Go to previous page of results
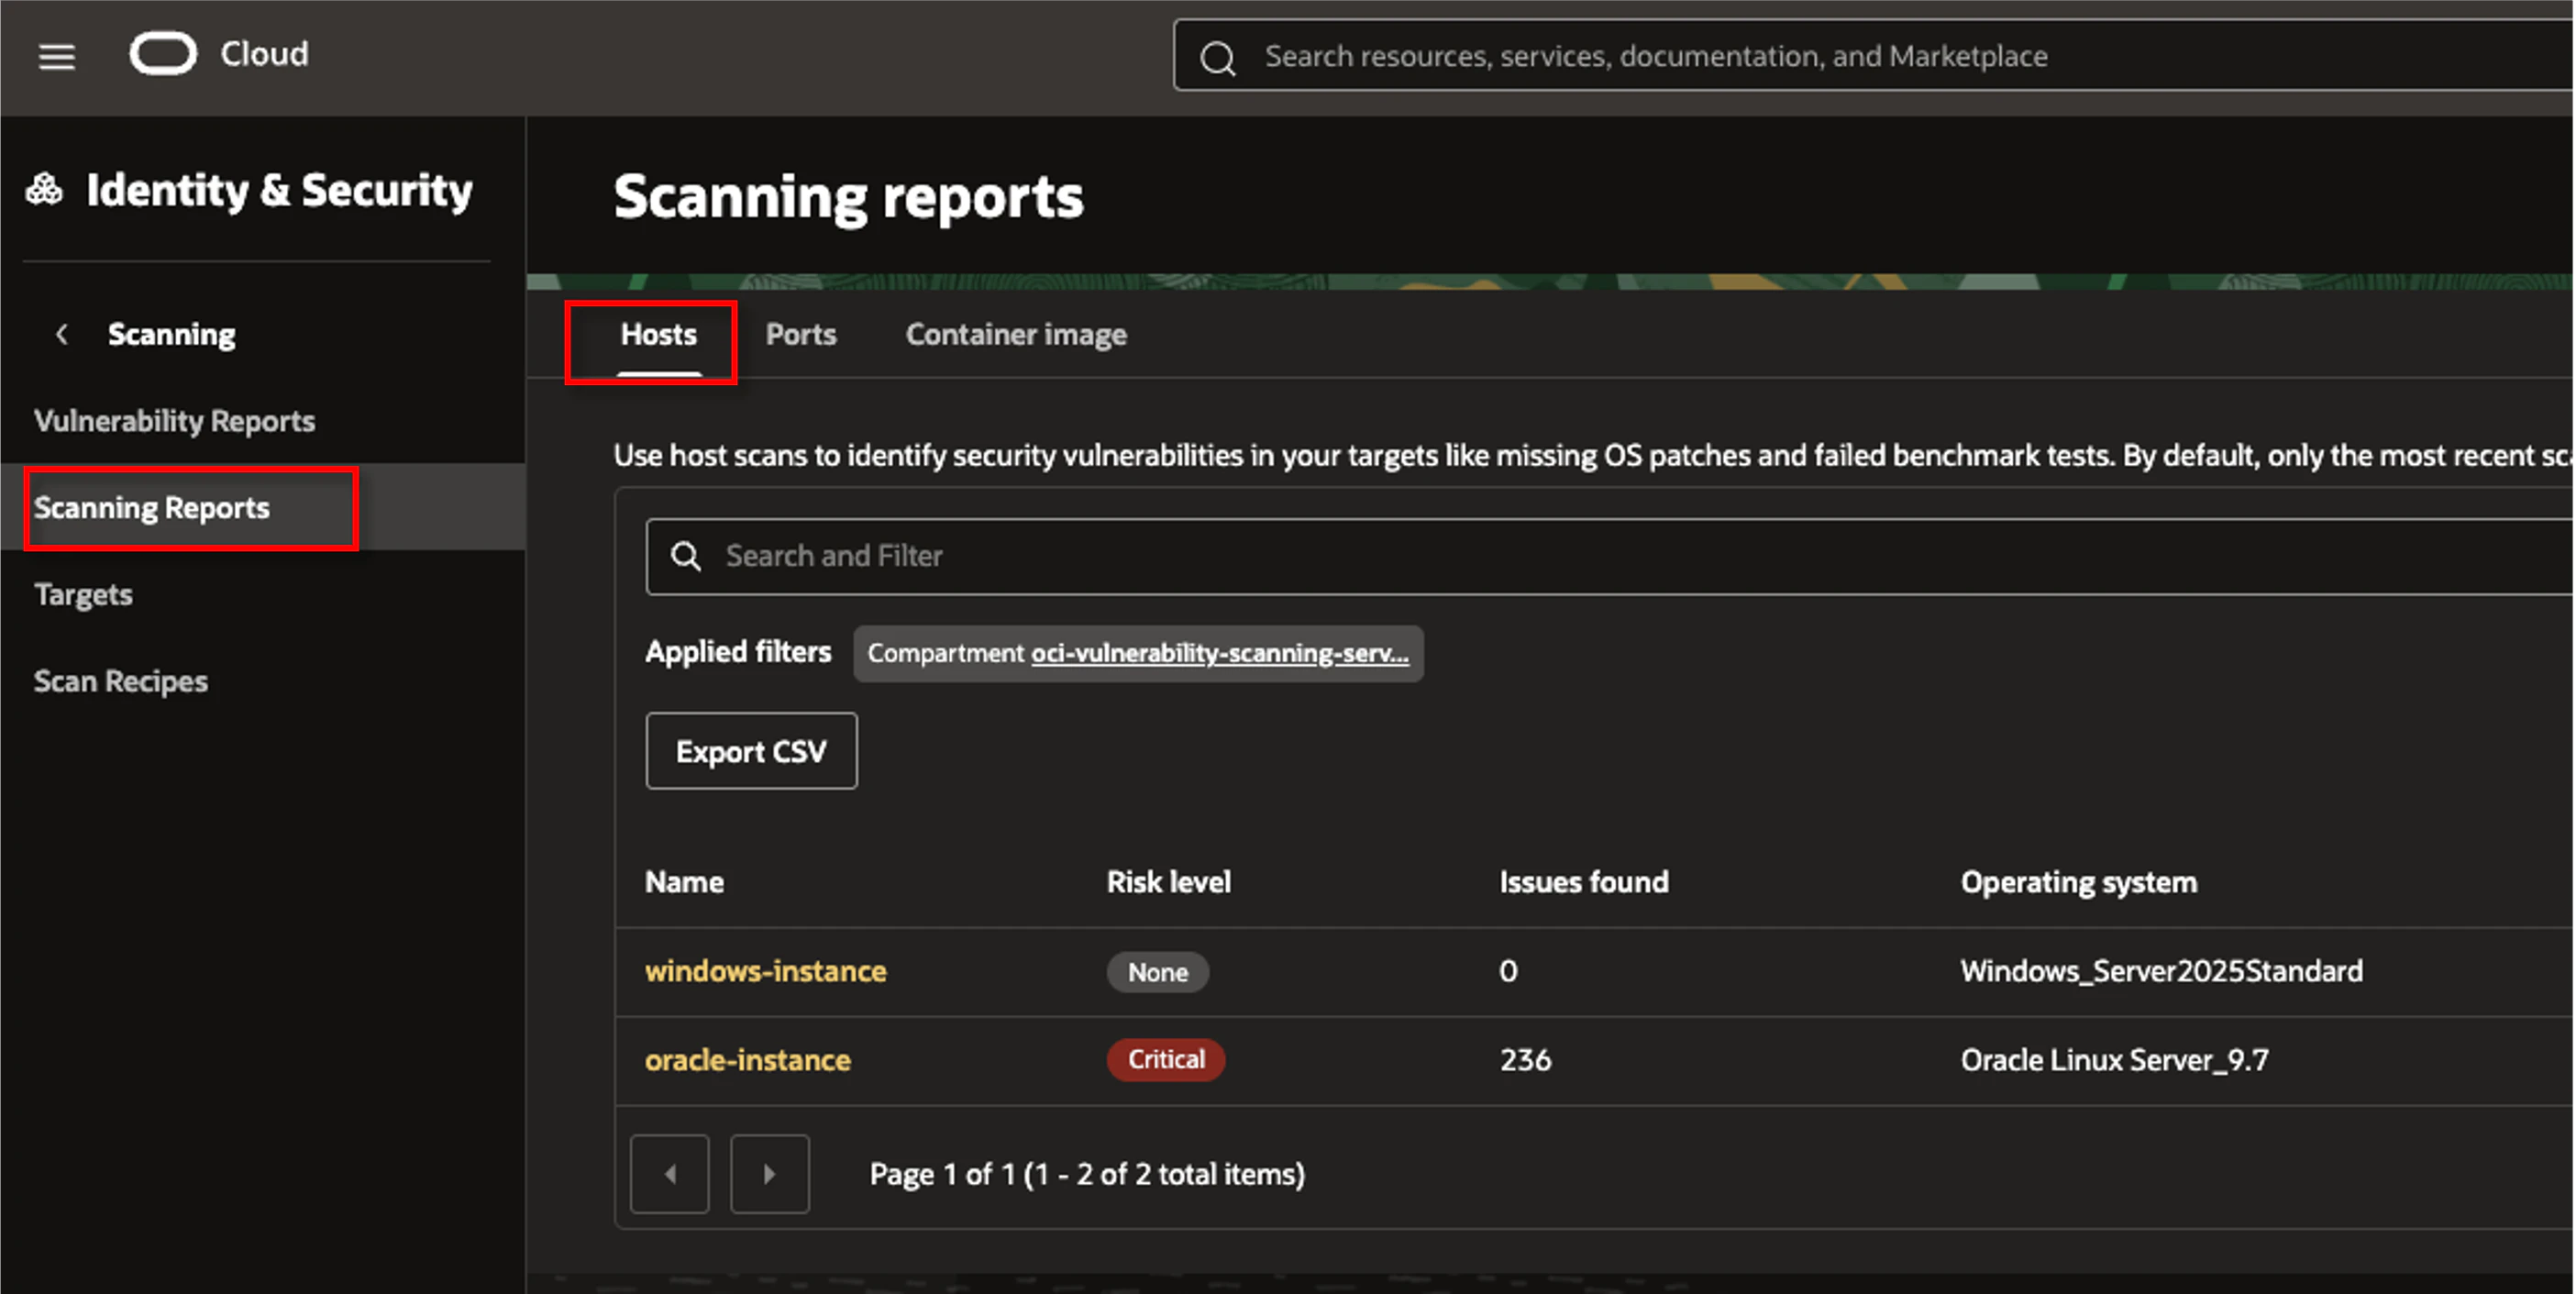Screen dimensions: 2576x1294 [x=670, y=1174]
